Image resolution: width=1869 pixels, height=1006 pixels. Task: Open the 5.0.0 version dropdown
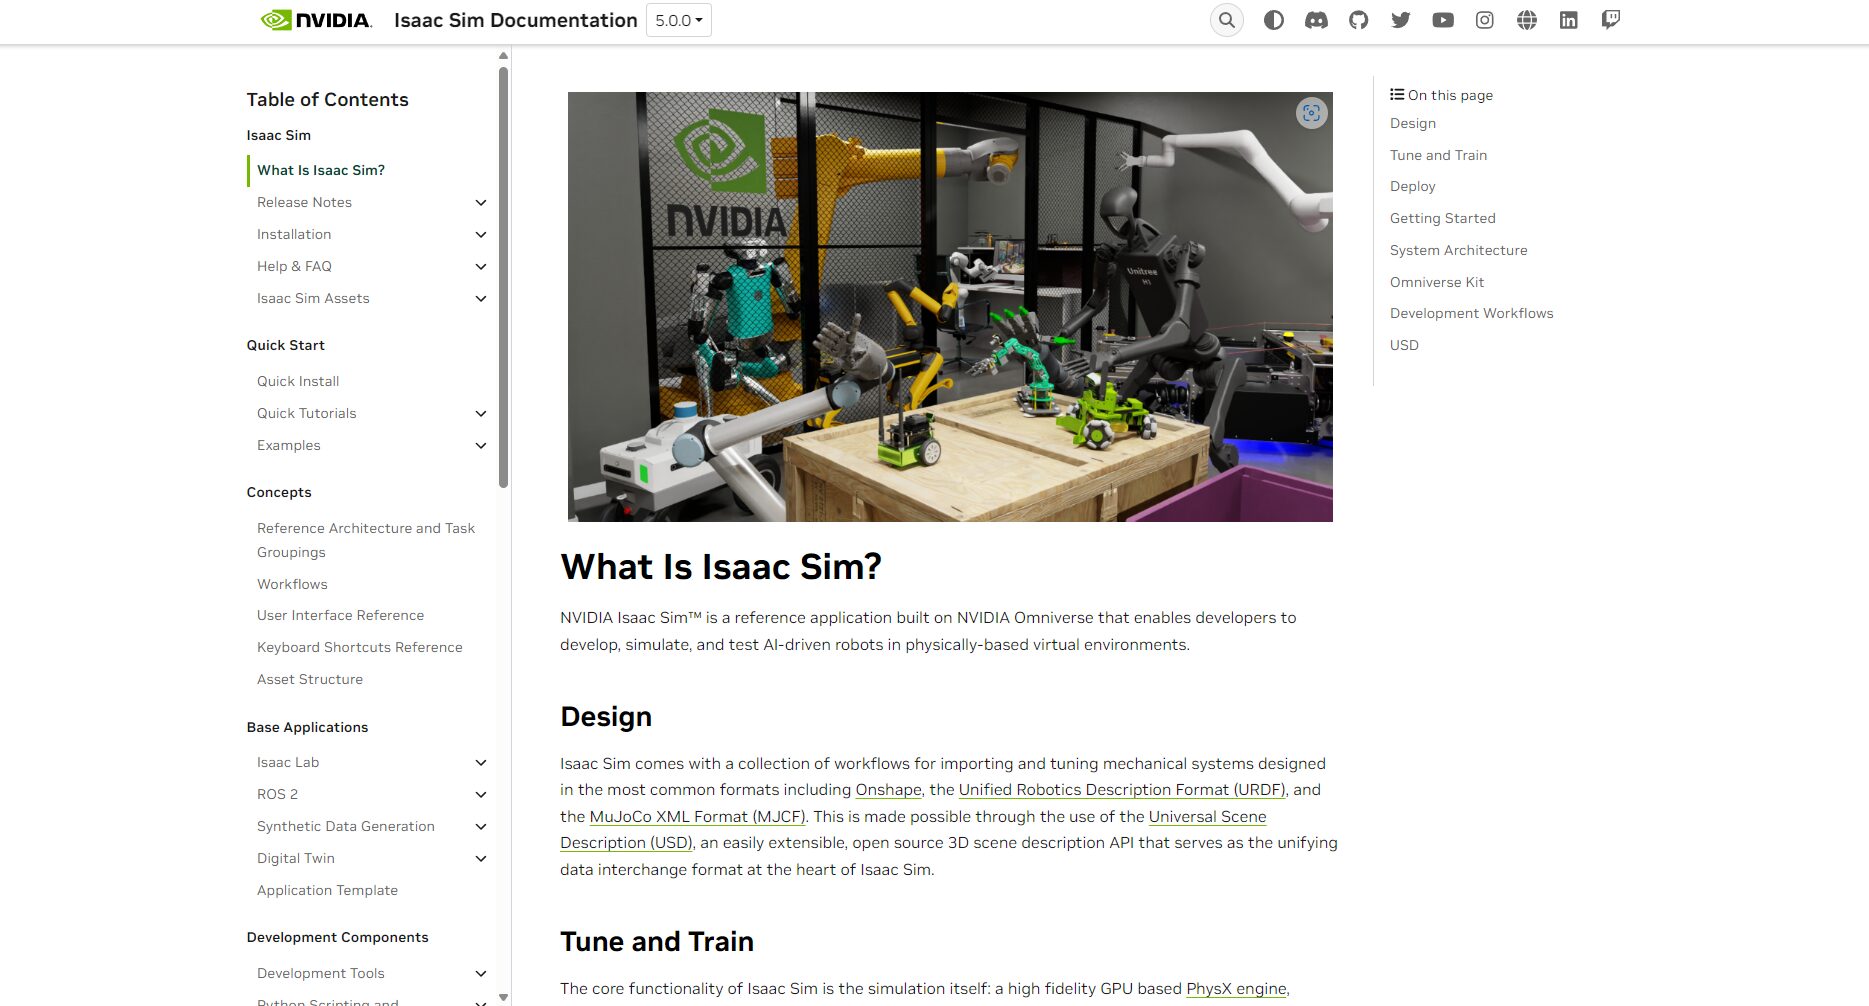[x=678, y=20]
